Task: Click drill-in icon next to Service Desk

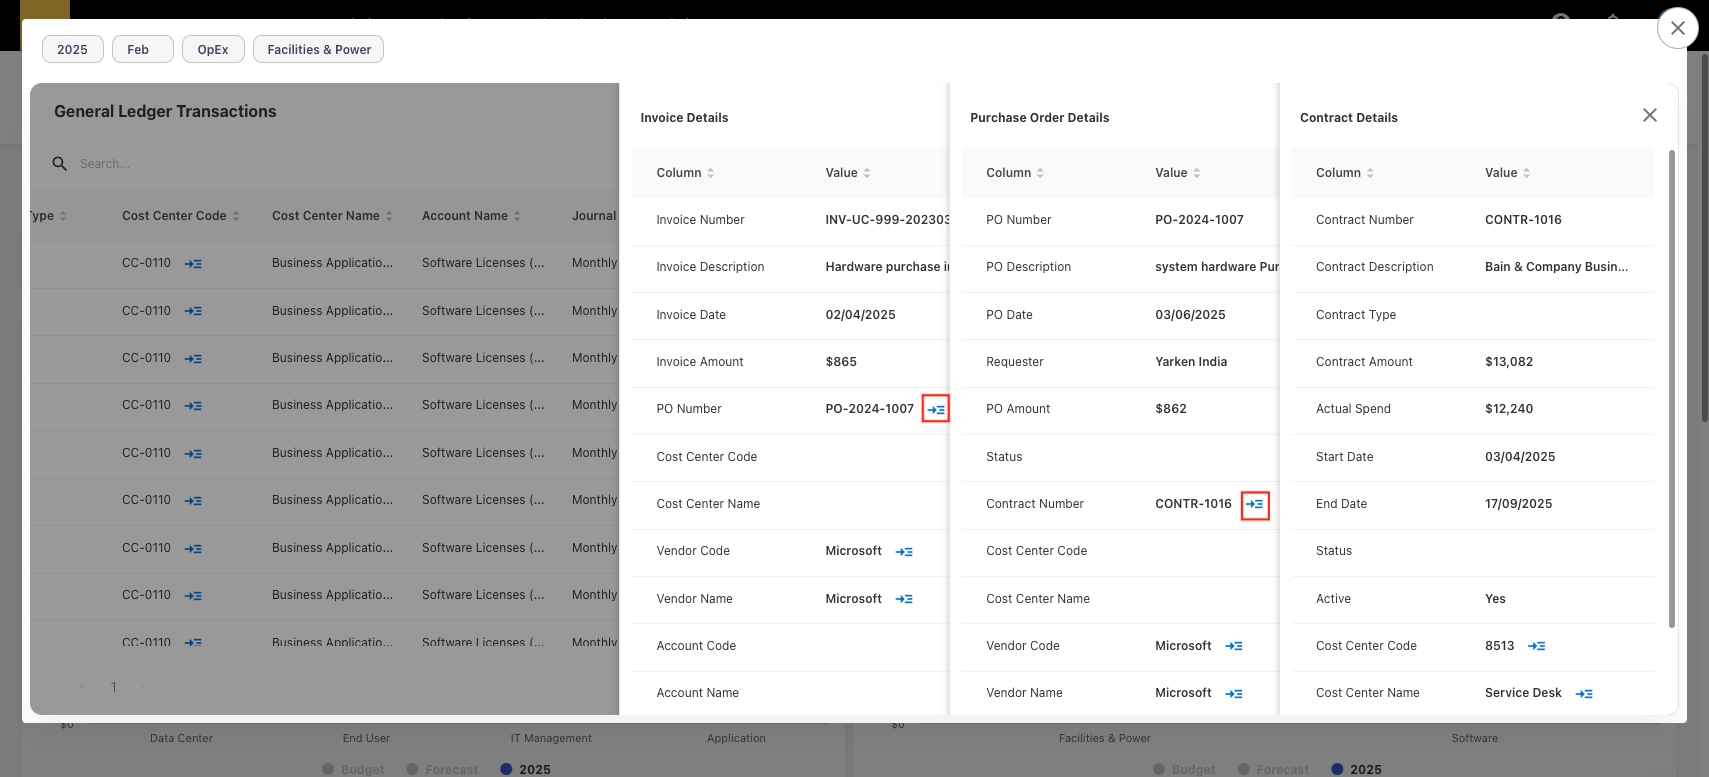Action: coord(1584,693)
